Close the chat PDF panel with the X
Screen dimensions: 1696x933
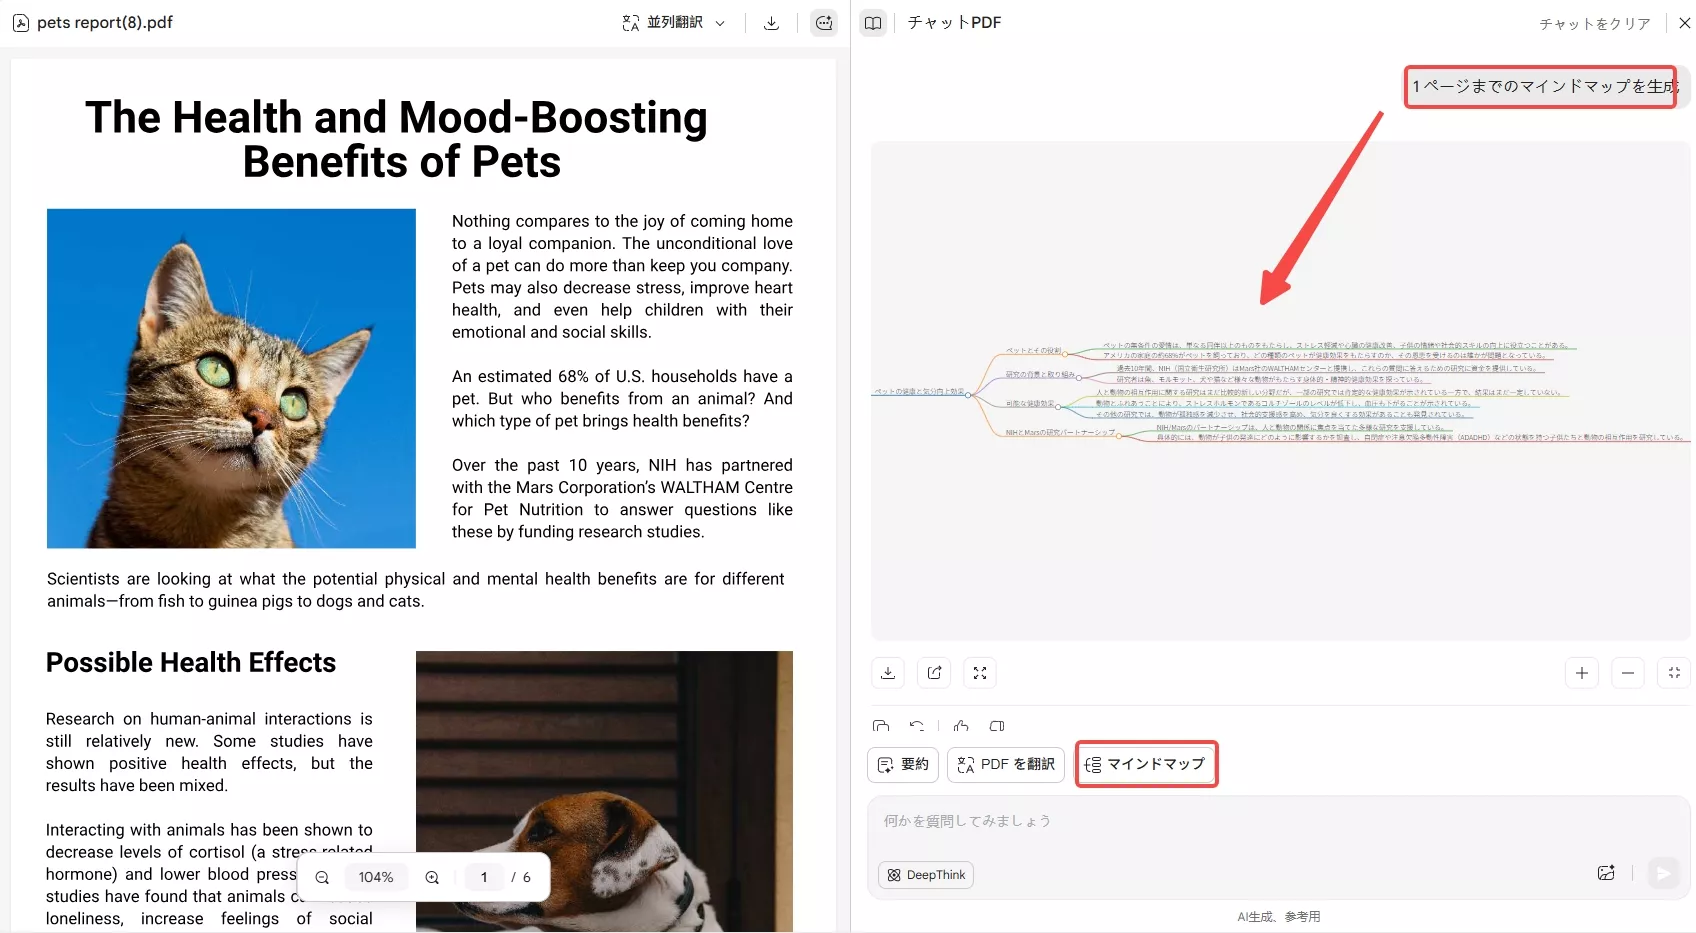tap(1685, 23)
